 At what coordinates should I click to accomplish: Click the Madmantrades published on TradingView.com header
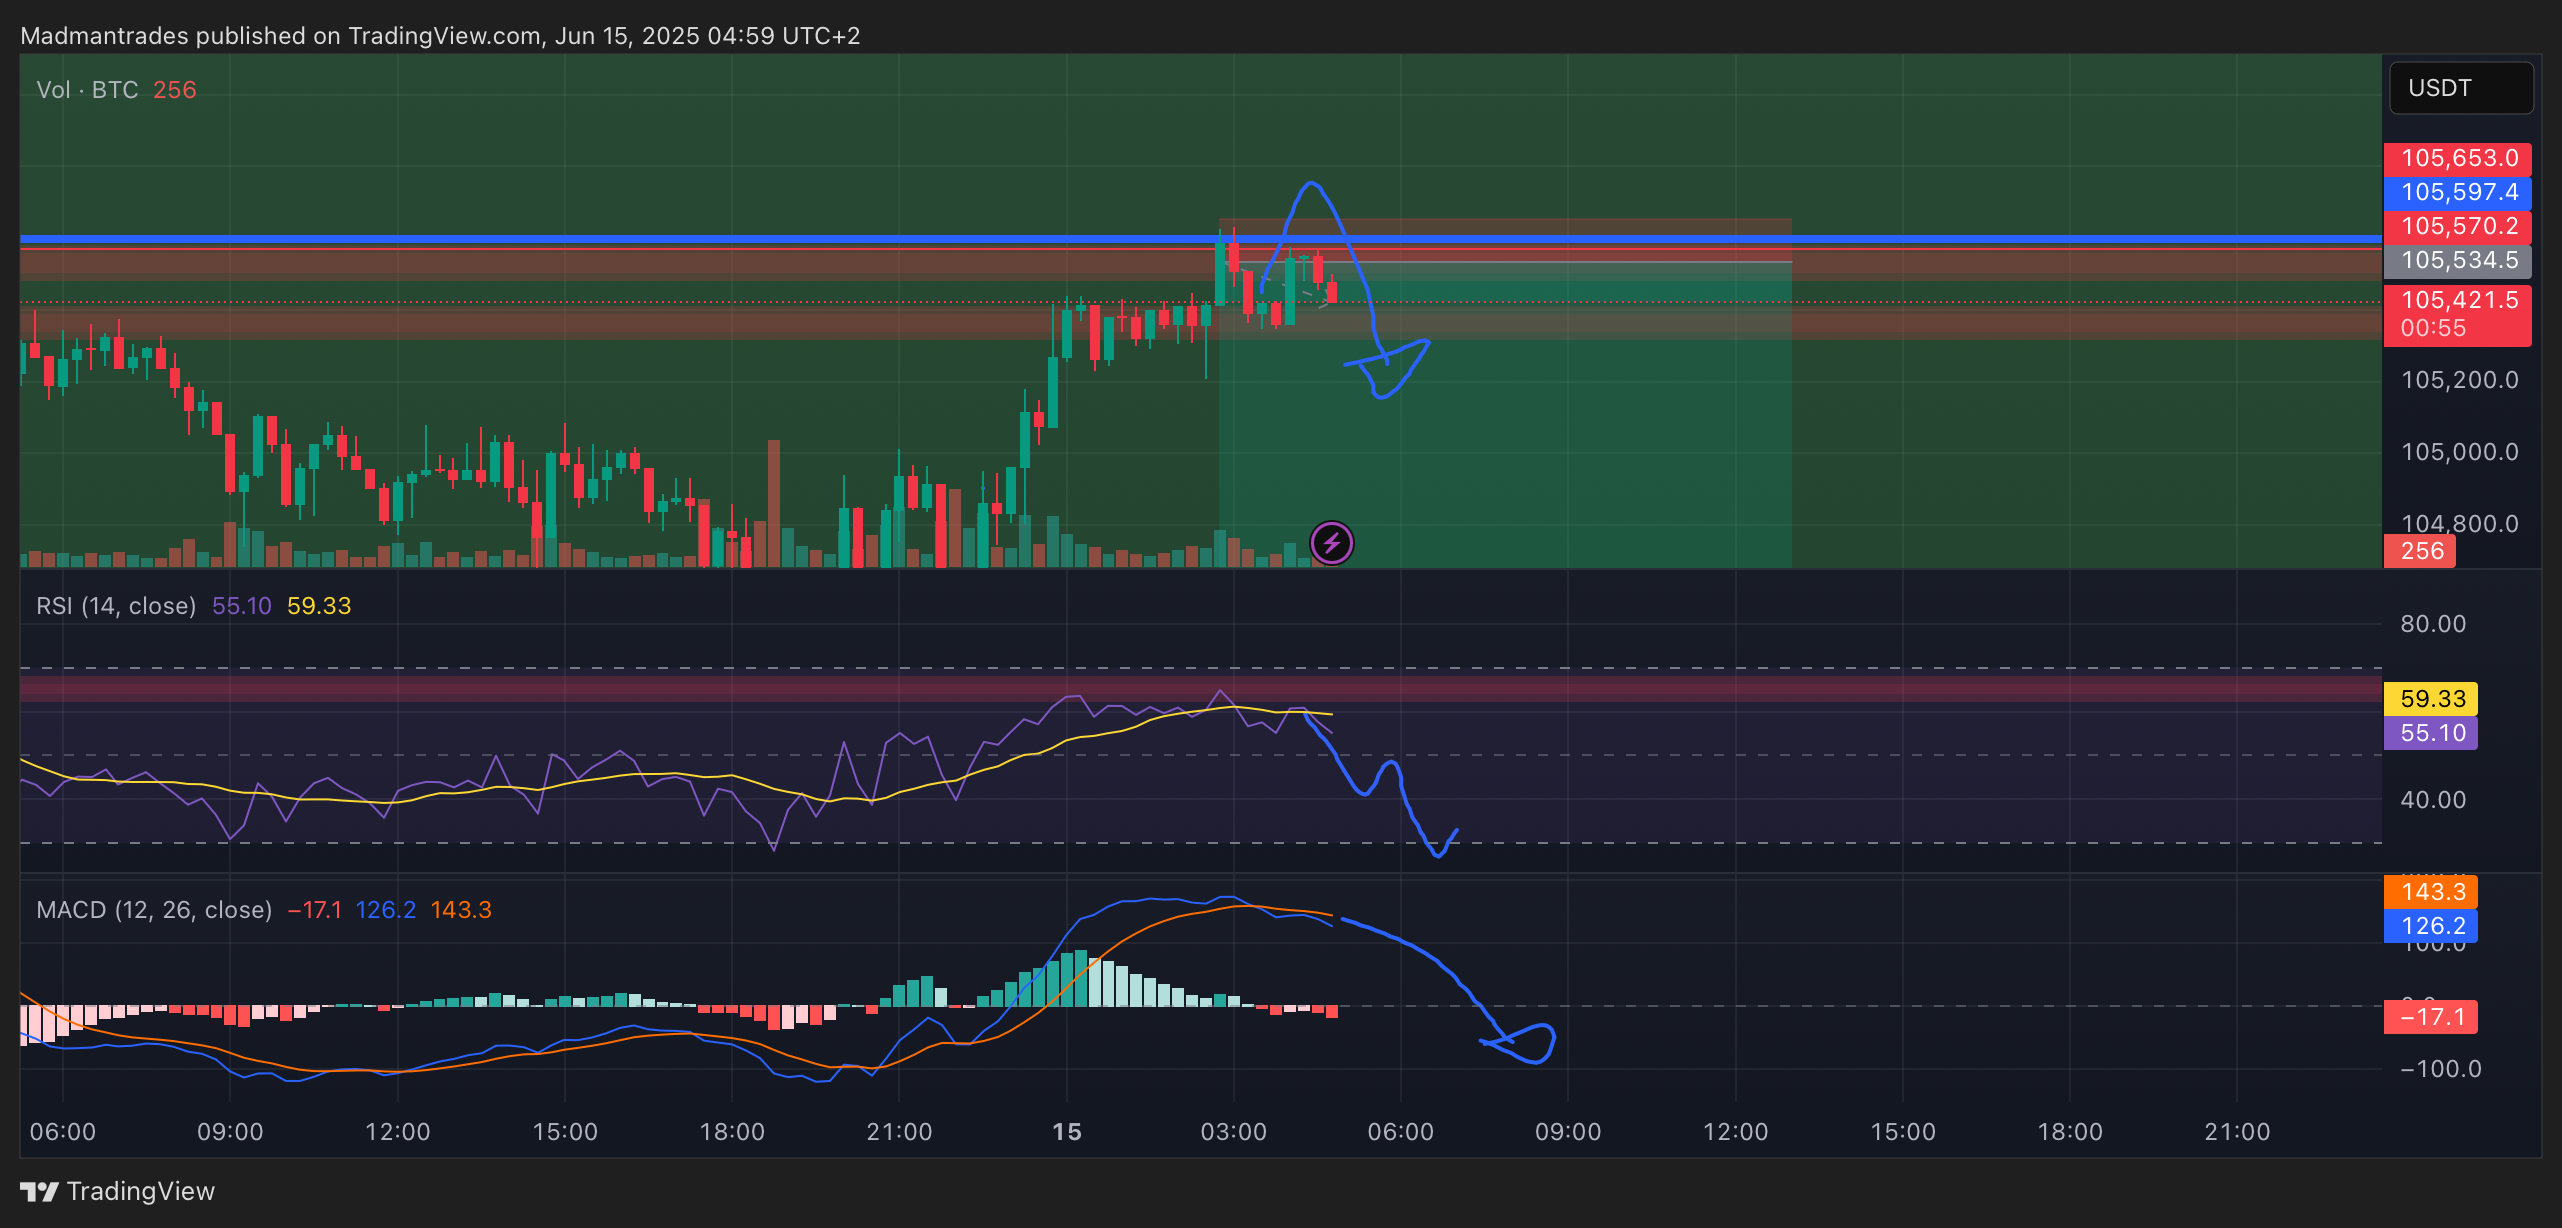click(440, 36)
